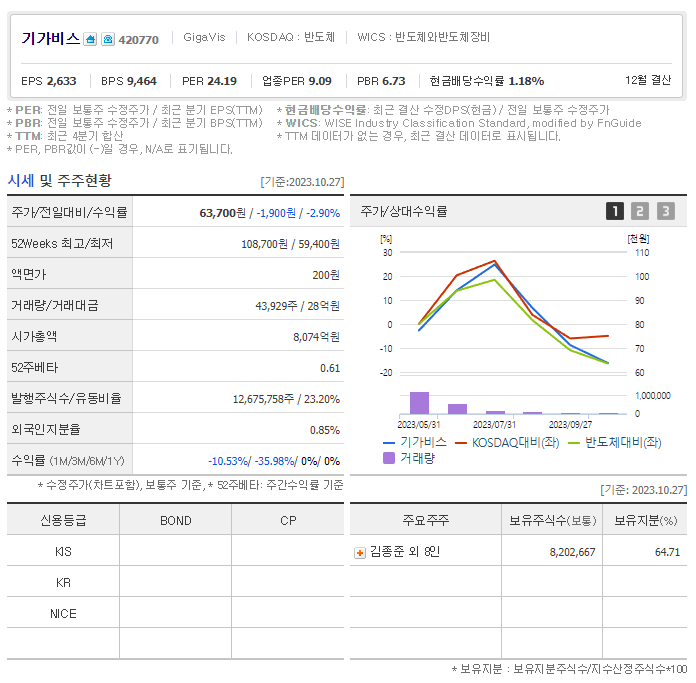The image size is (696, 683).
Task: Click the 기가비스 company name heading
Action: pos(51,39)
